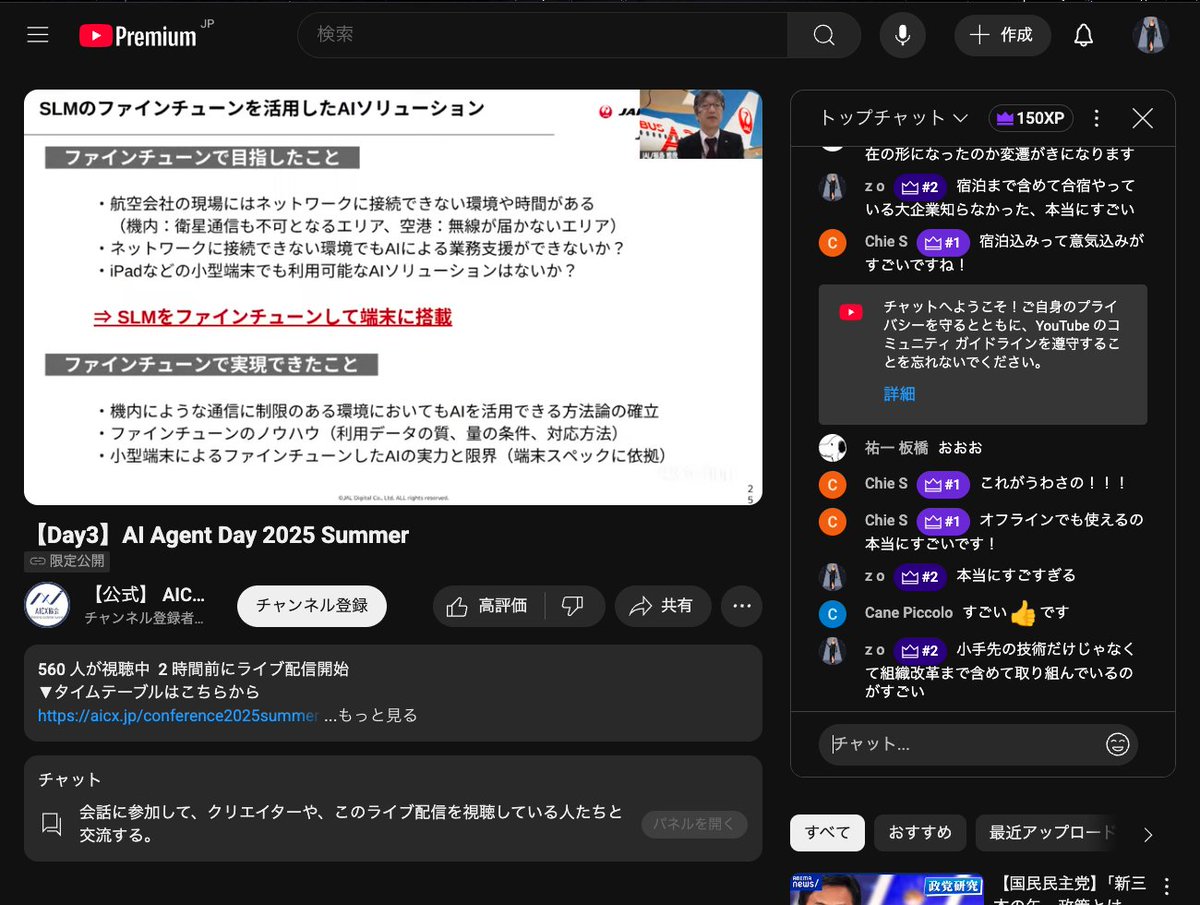Open aicx.jp conference2025summer link
The height and width of the screenshot is (905, 1200).
point(178,716)
